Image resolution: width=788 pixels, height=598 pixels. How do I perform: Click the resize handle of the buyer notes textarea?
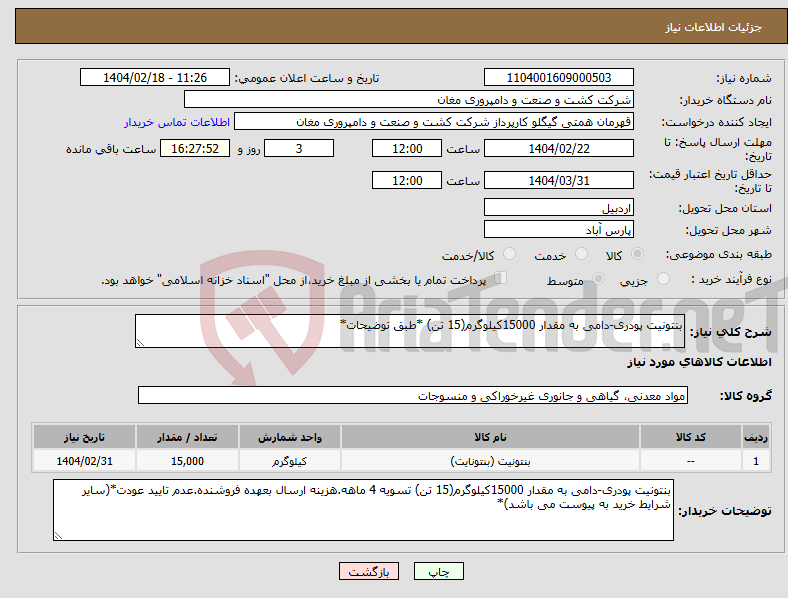pos(58,536)
